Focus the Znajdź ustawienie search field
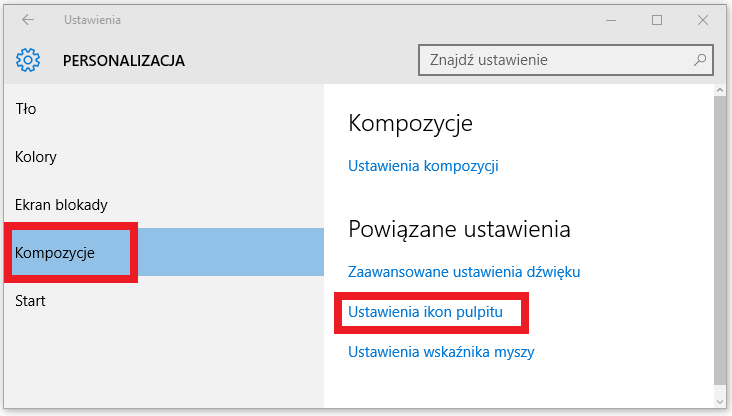732x416 pixels. (x=566, y=60)
